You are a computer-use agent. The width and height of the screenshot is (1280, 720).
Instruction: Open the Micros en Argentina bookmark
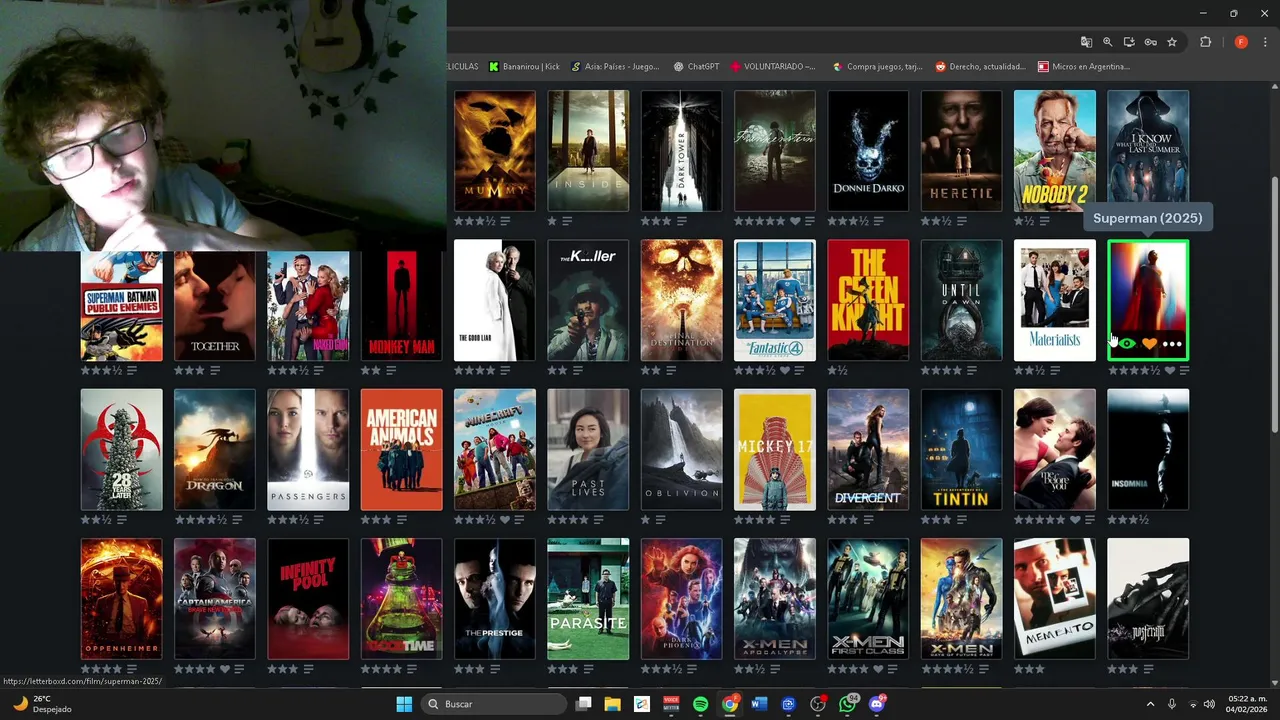tap(1084, 67)
